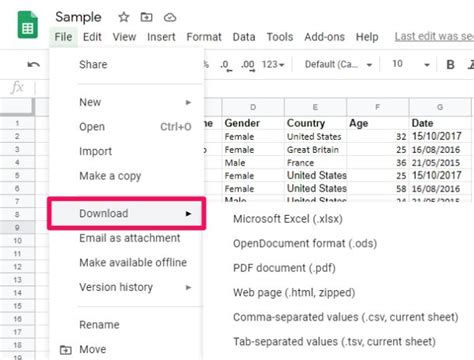Download as Microsoft Excel (.xlsx)
The image size is (474, 360).
tap(288, 219)
